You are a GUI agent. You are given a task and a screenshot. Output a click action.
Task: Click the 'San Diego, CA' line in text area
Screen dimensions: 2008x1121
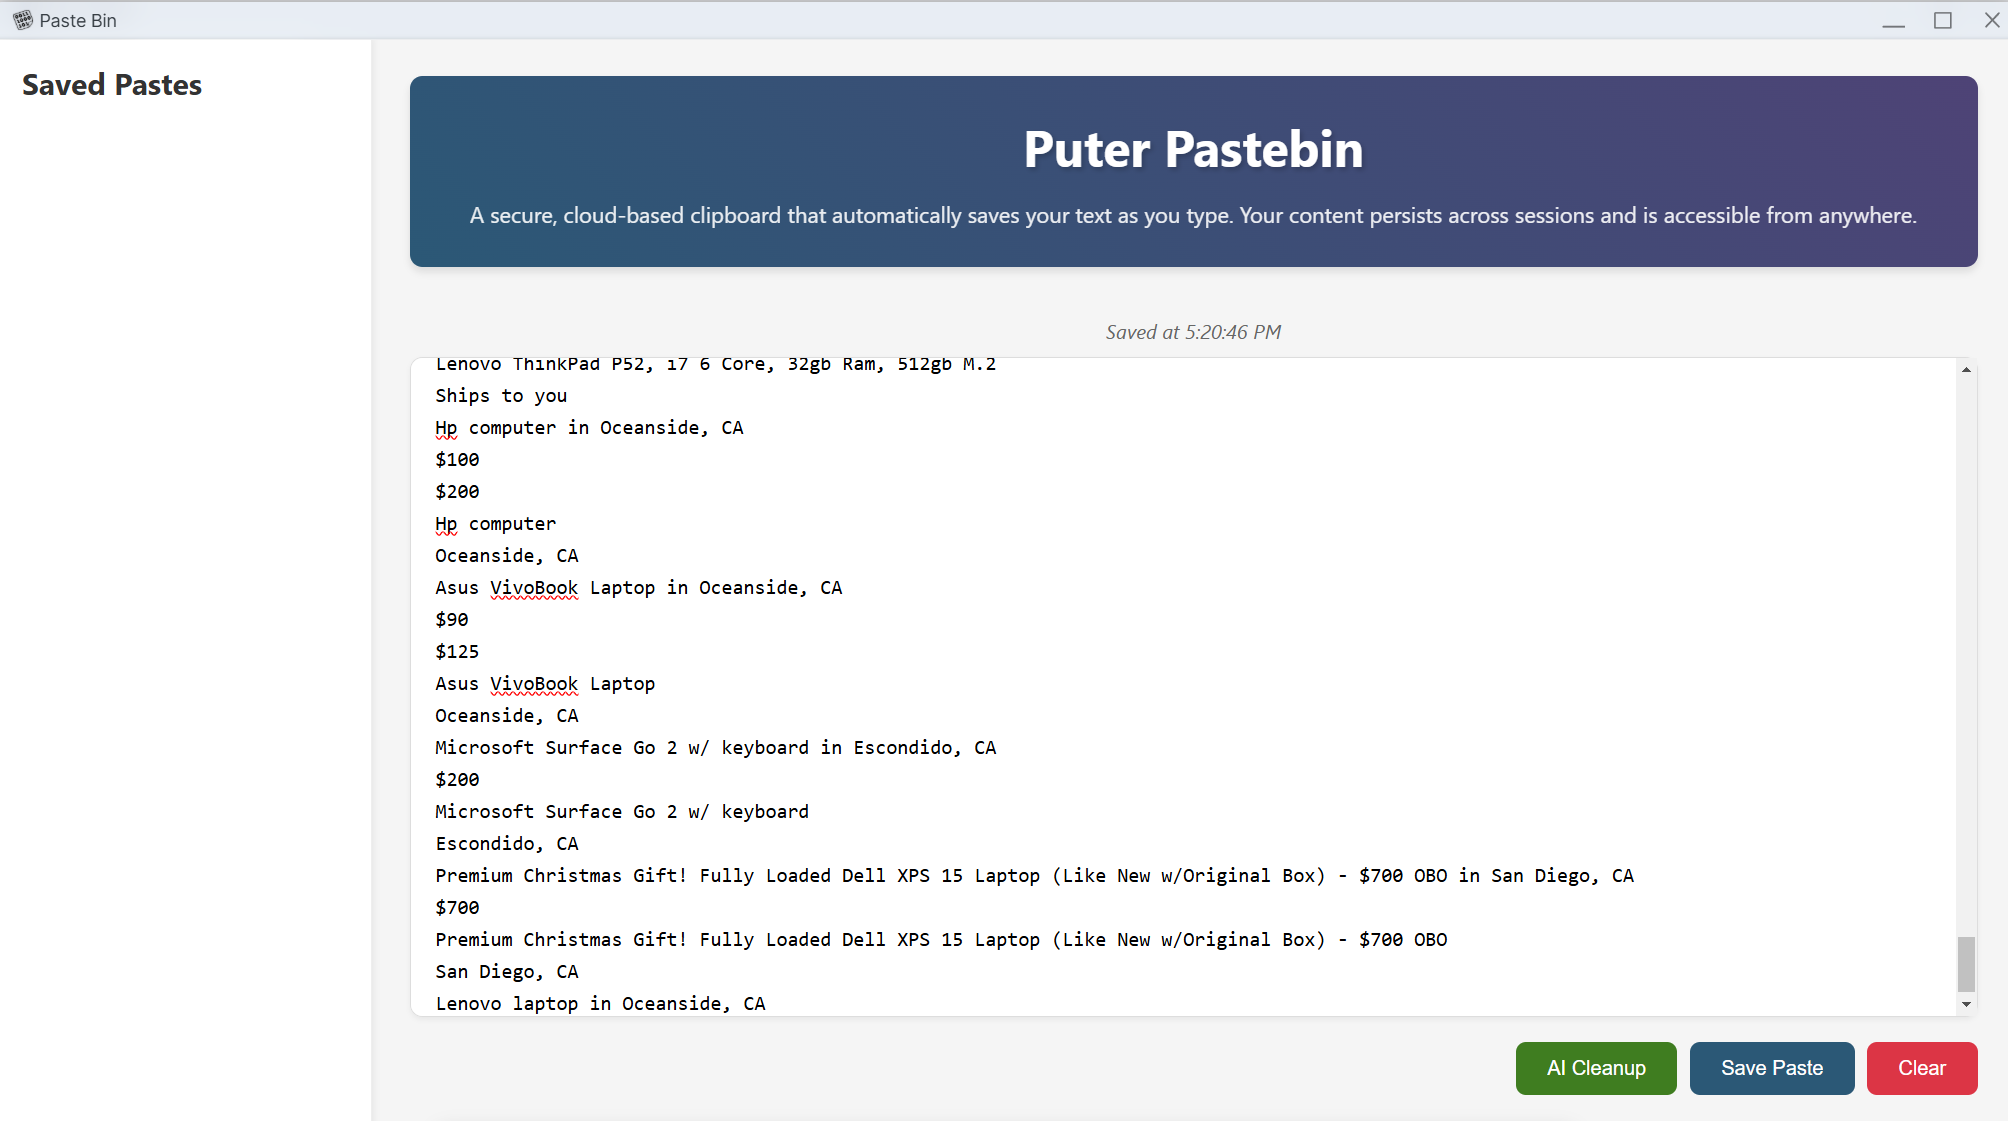tap(506, 972)
